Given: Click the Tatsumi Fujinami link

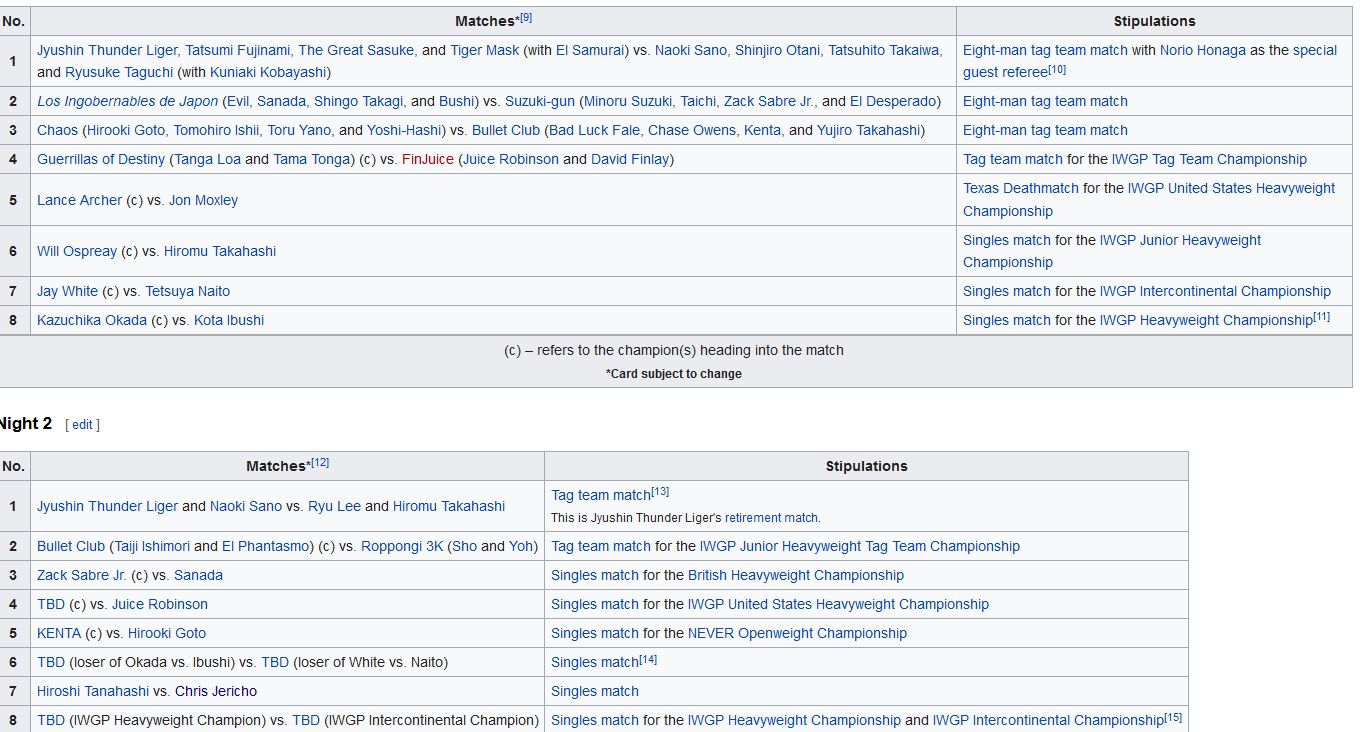Looking at the screenshot, I should click(x=237, y=50).
